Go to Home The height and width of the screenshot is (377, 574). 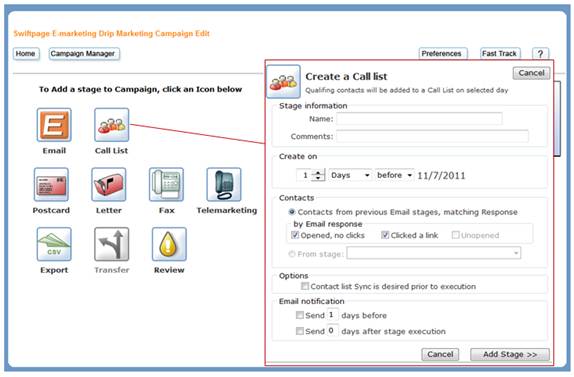(x=26, y=54)
